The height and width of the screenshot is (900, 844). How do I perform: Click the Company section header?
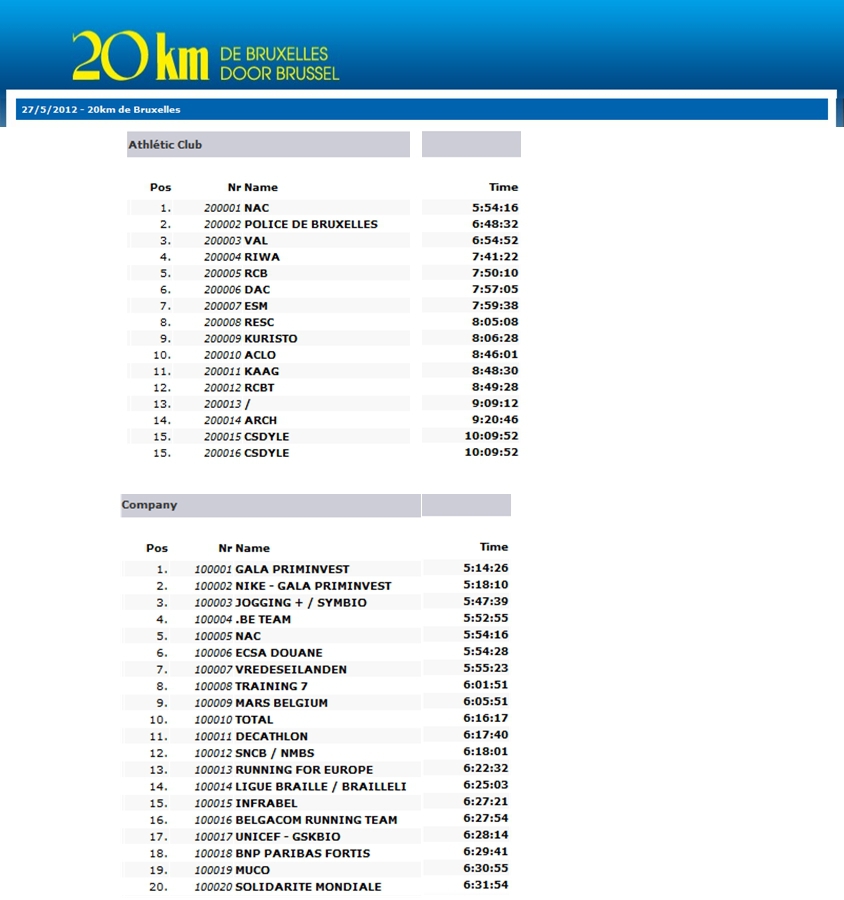[149, 505]
